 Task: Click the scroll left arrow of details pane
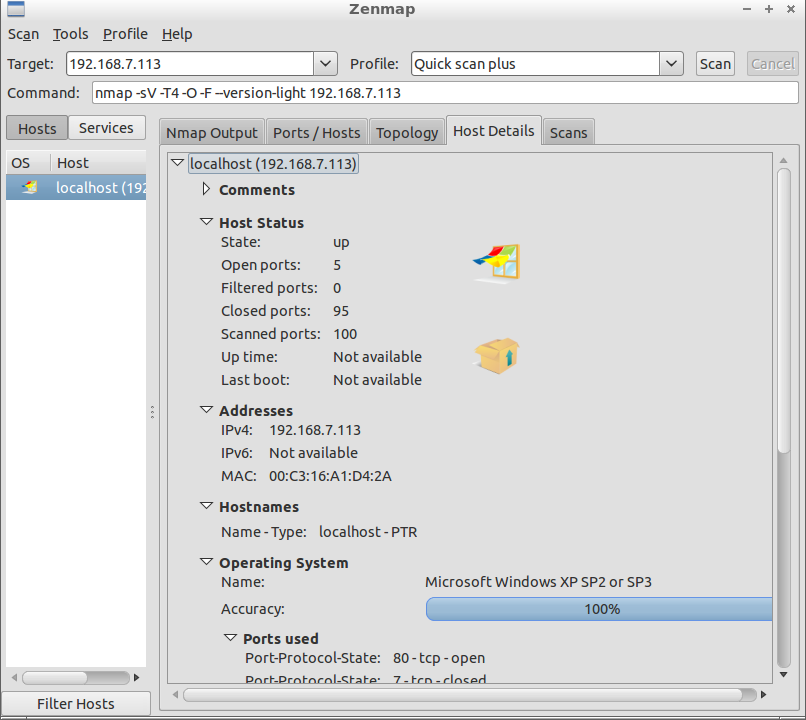176,695
